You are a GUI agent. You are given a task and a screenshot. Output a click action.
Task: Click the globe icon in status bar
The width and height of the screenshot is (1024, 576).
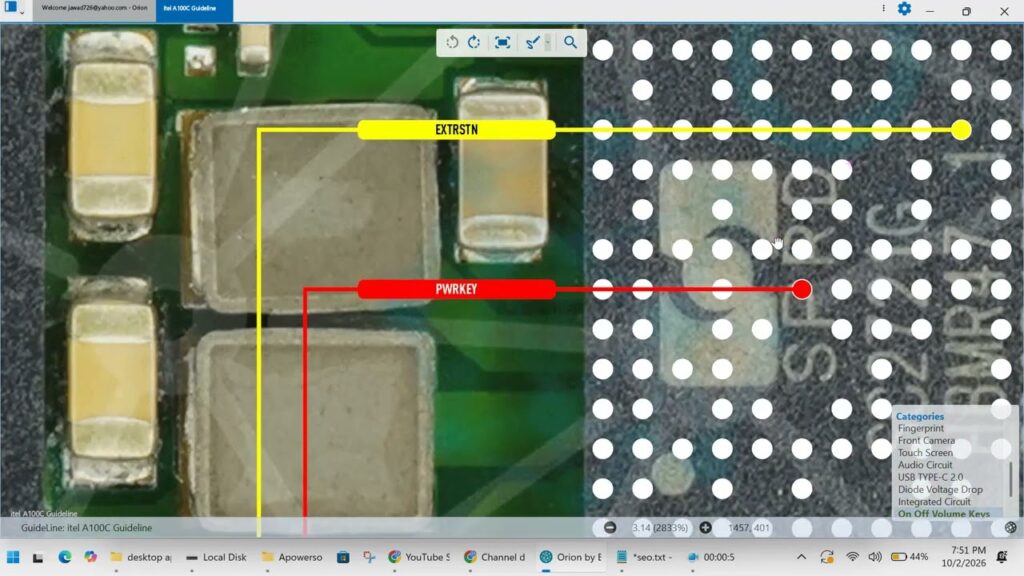1010,528
